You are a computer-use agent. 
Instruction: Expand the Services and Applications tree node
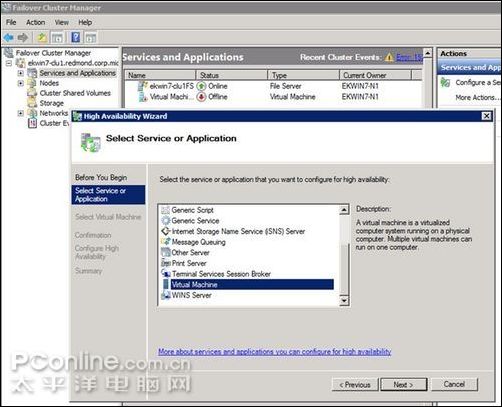(x=20, y=73)
